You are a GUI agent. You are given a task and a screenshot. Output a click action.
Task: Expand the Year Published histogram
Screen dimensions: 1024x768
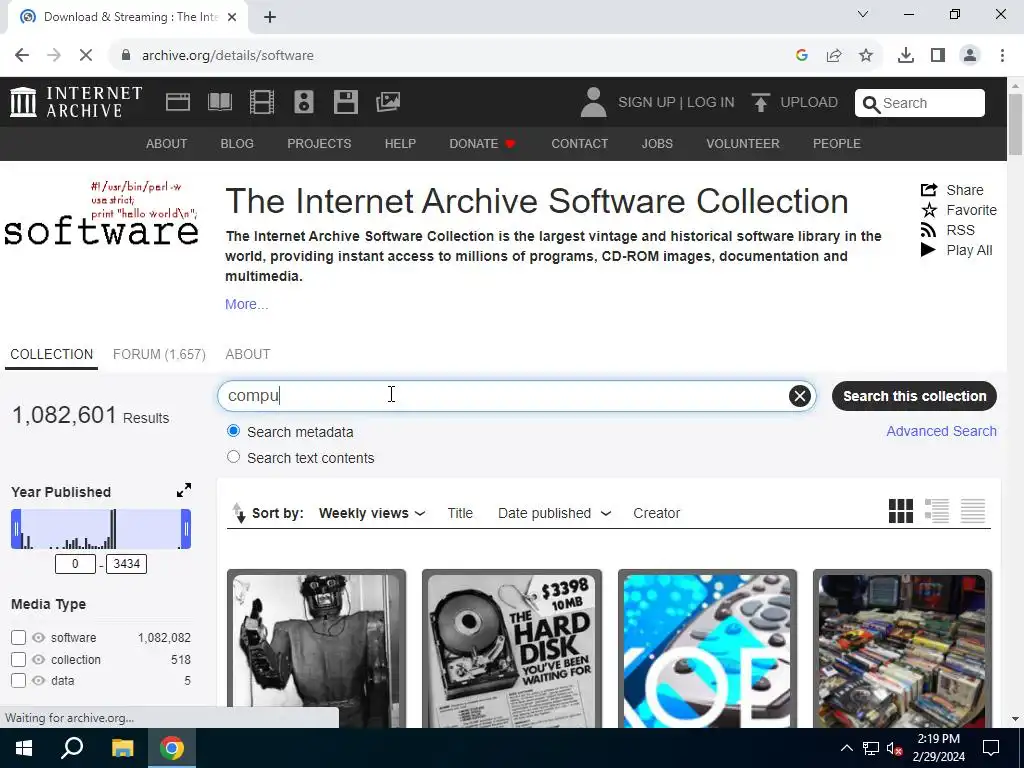[x=184, y=490]
